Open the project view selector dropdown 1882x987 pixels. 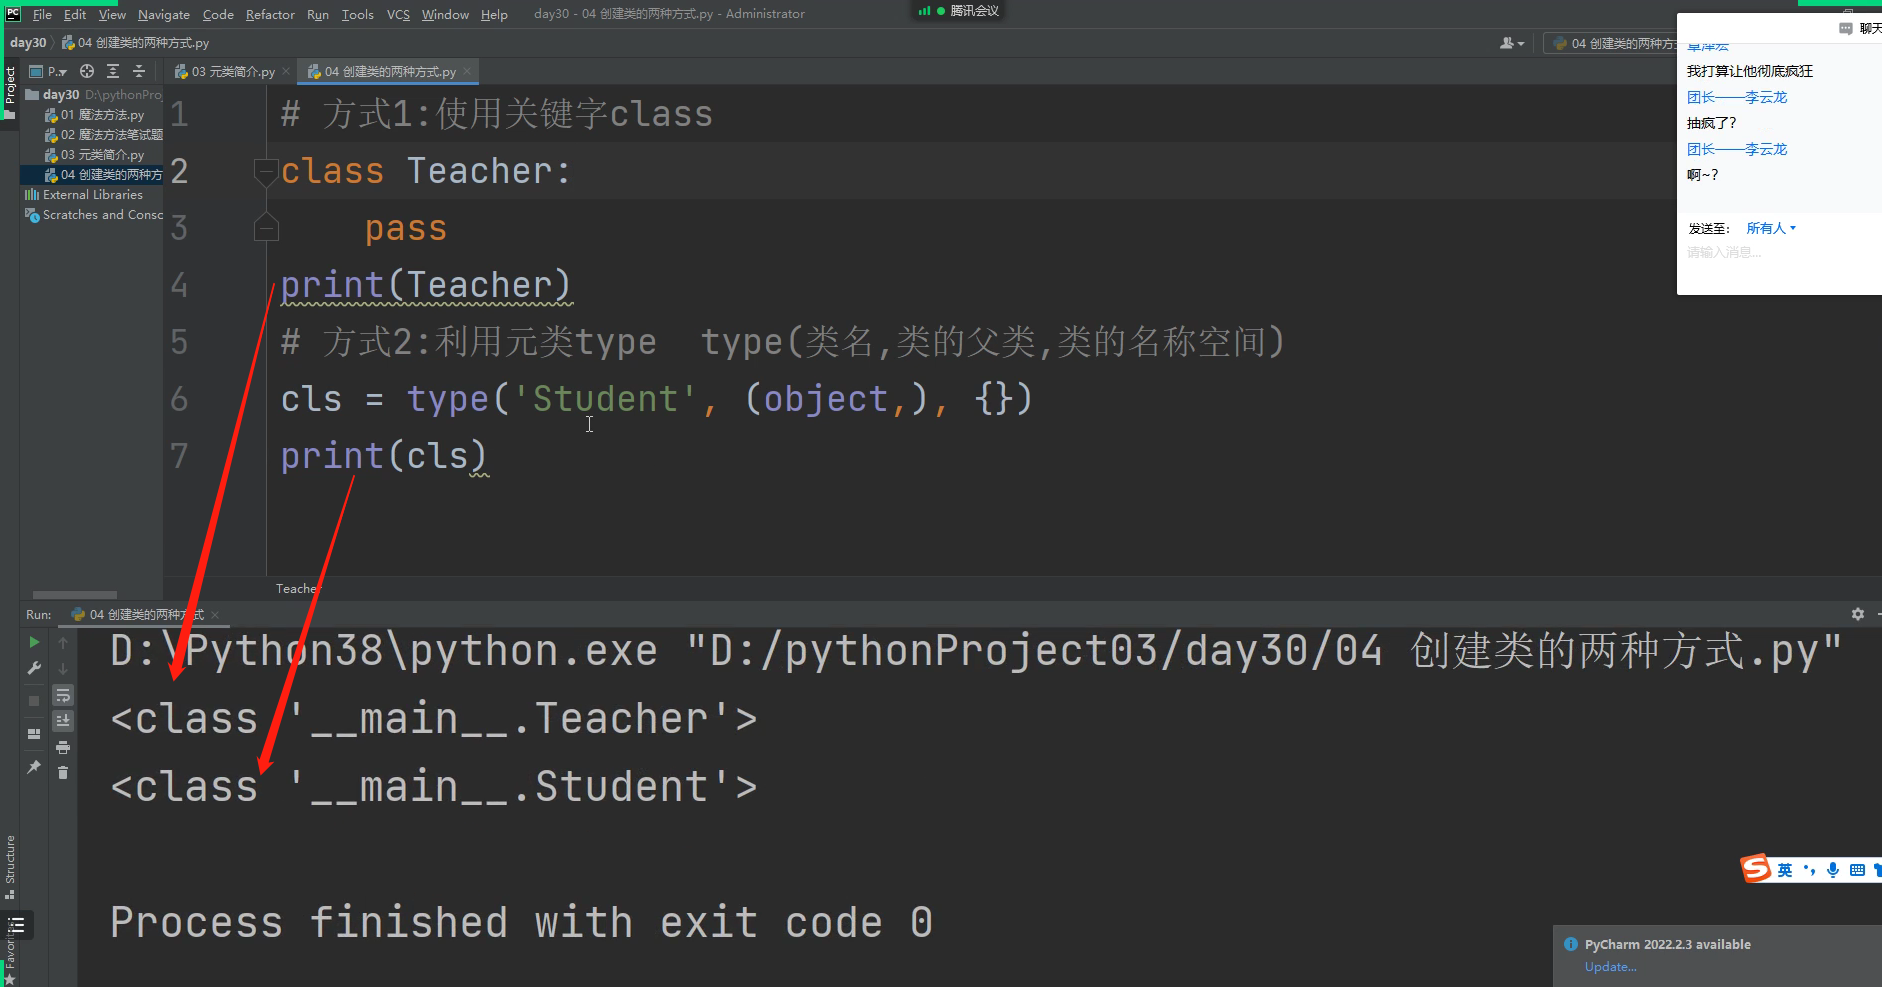[48, 71]
